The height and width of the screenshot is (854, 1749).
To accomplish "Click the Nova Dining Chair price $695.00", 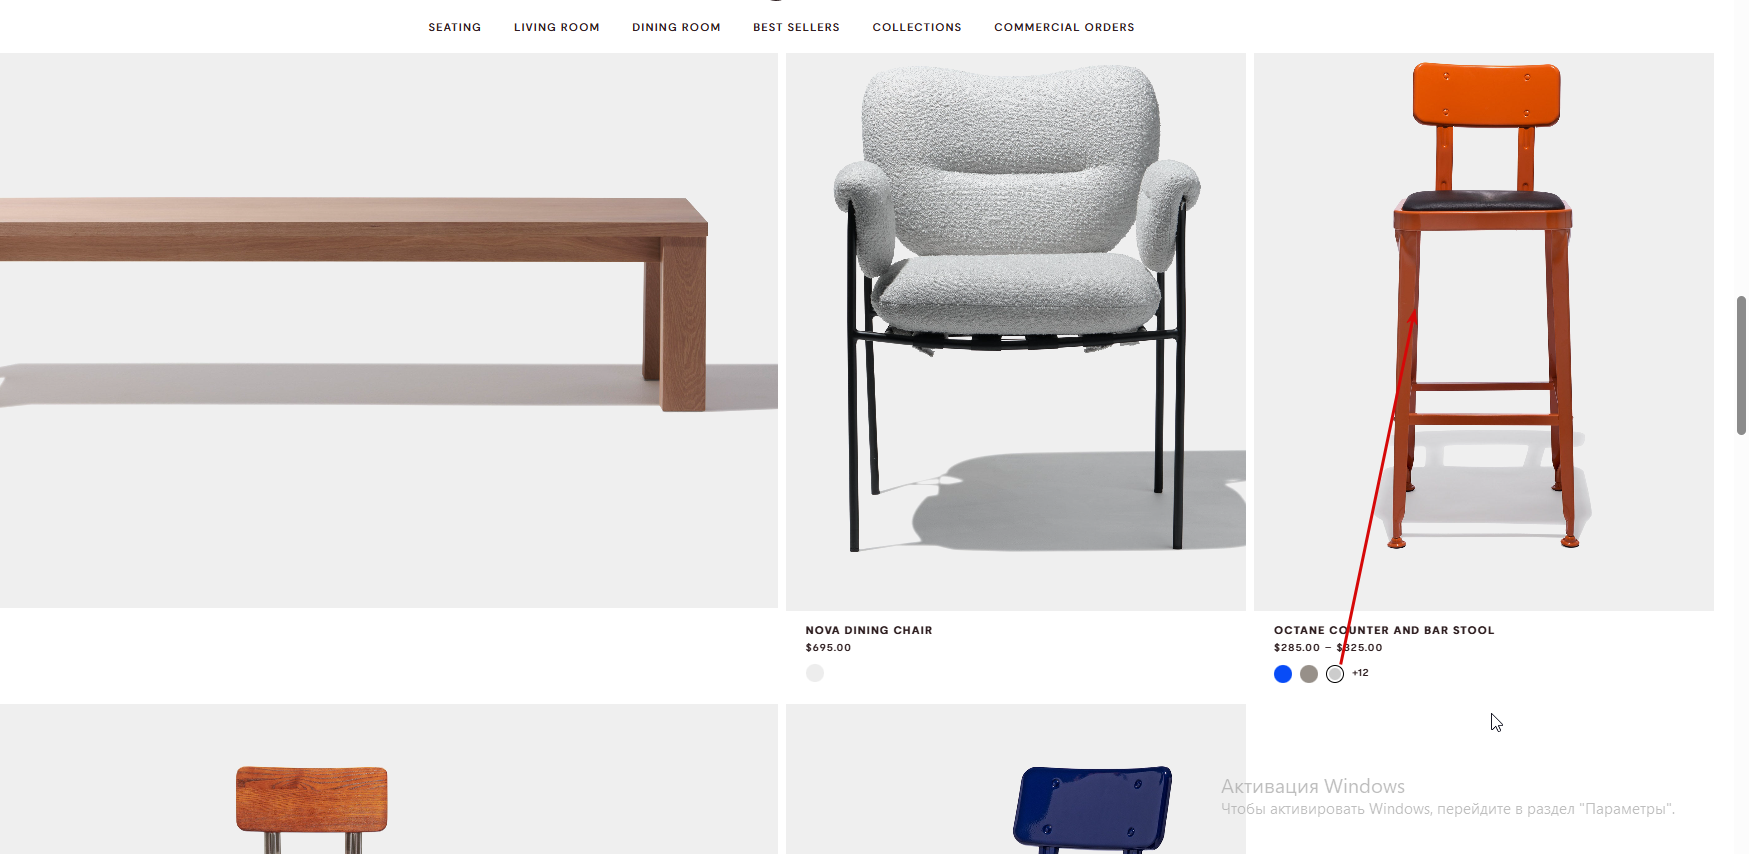I will click(x=828, y=648).
